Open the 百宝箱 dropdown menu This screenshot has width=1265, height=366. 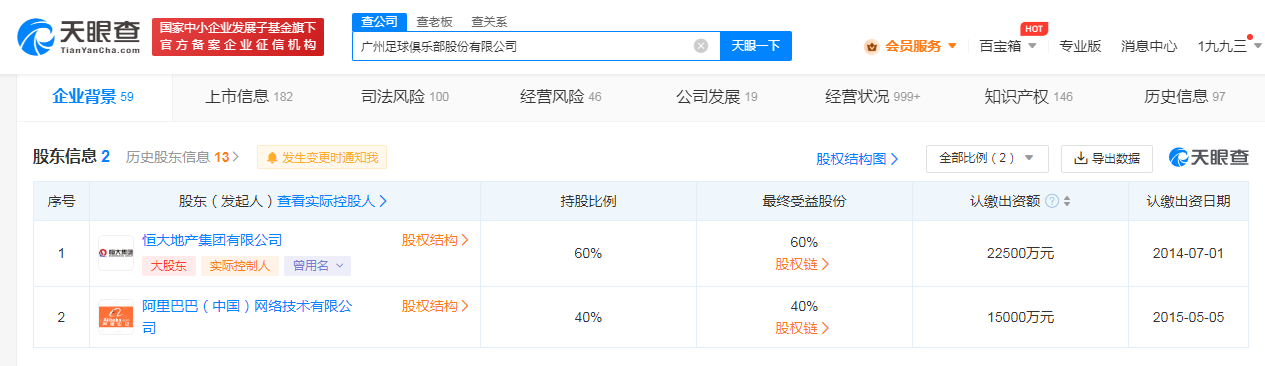point(1007,46)
